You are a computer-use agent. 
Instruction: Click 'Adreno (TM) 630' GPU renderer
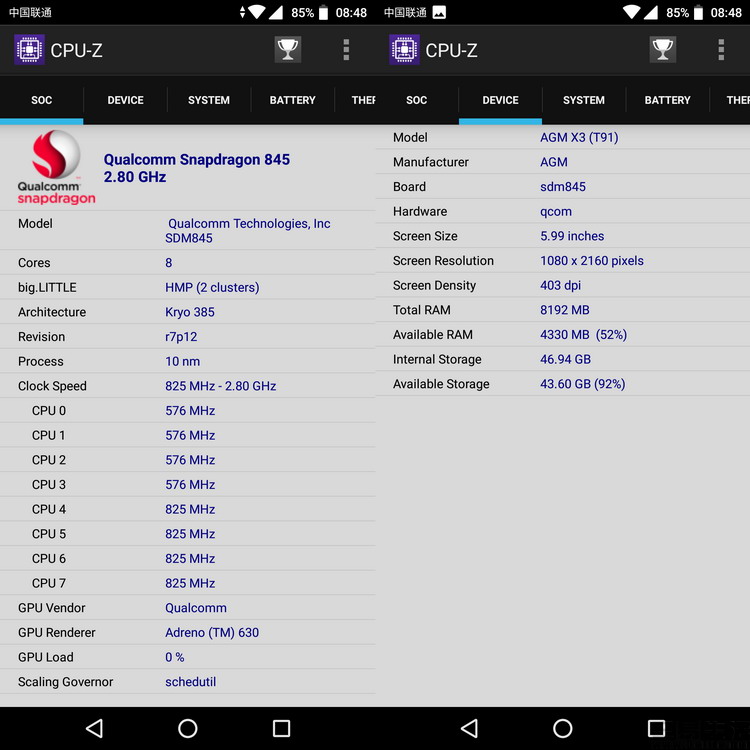click(212, 632)
